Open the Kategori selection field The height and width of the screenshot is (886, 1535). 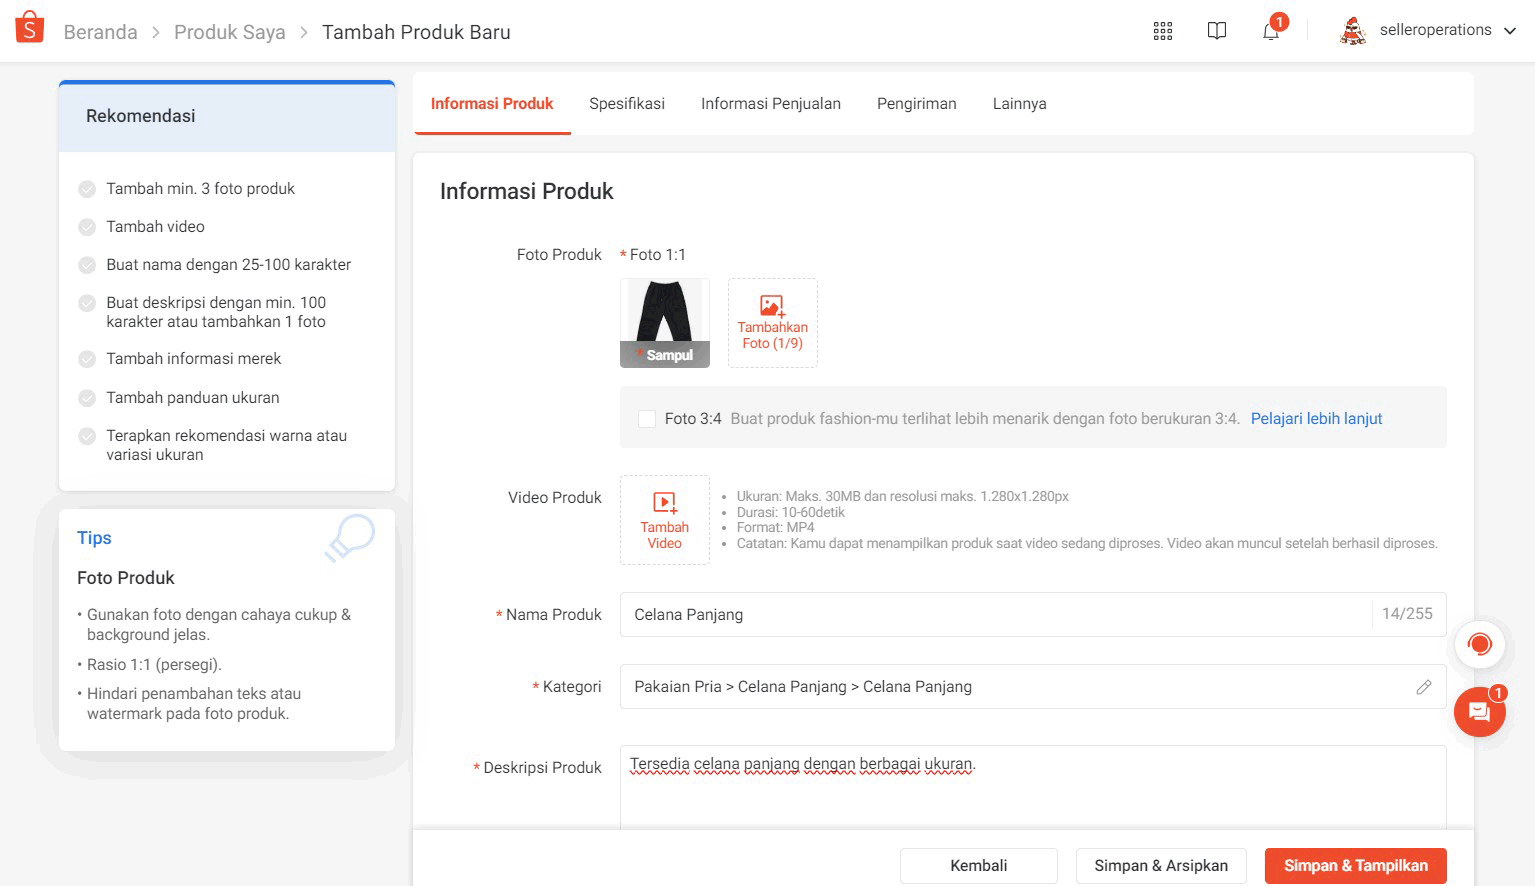pos(1000,687)
